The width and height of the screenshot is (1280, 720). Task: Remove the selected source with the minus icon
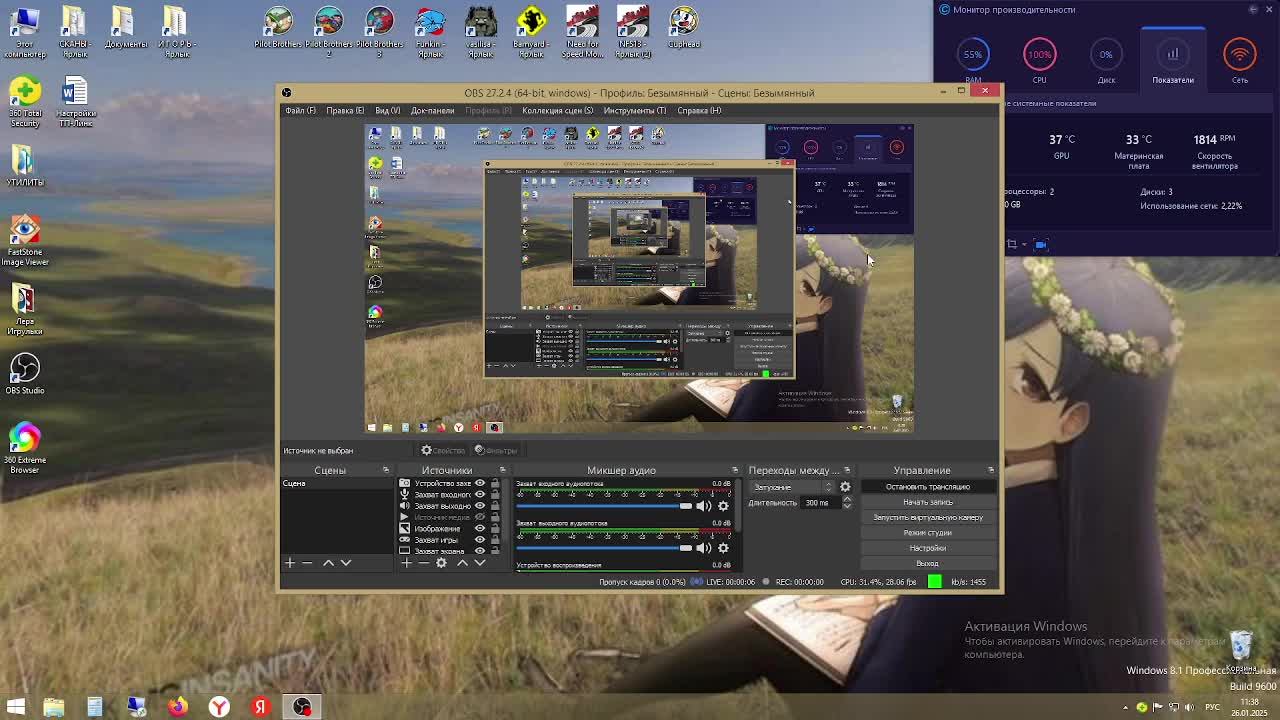[423, 563]
